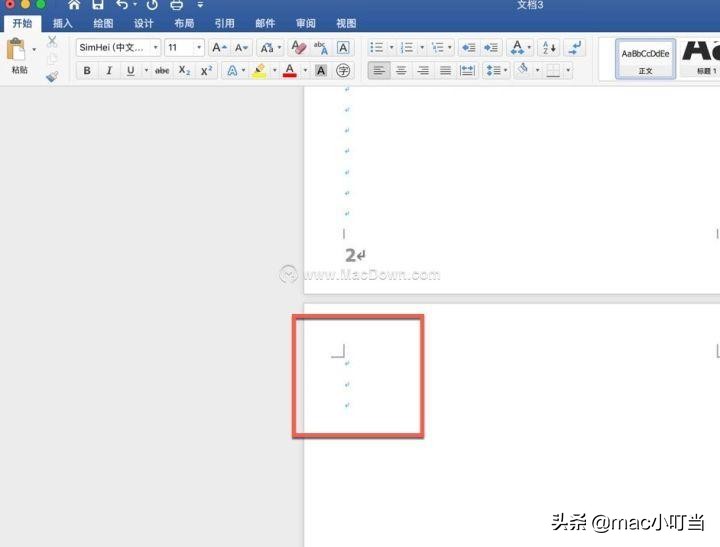Apply the red font color
The height and width of the screenshot is (547, 720).
pyautogui.click(x=290, y=71)
